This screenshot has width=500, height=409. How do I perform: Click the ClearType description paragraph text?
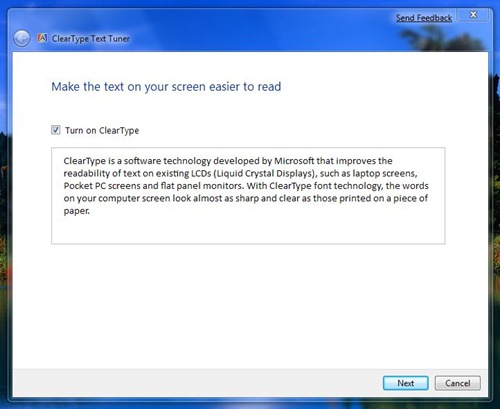246,186
